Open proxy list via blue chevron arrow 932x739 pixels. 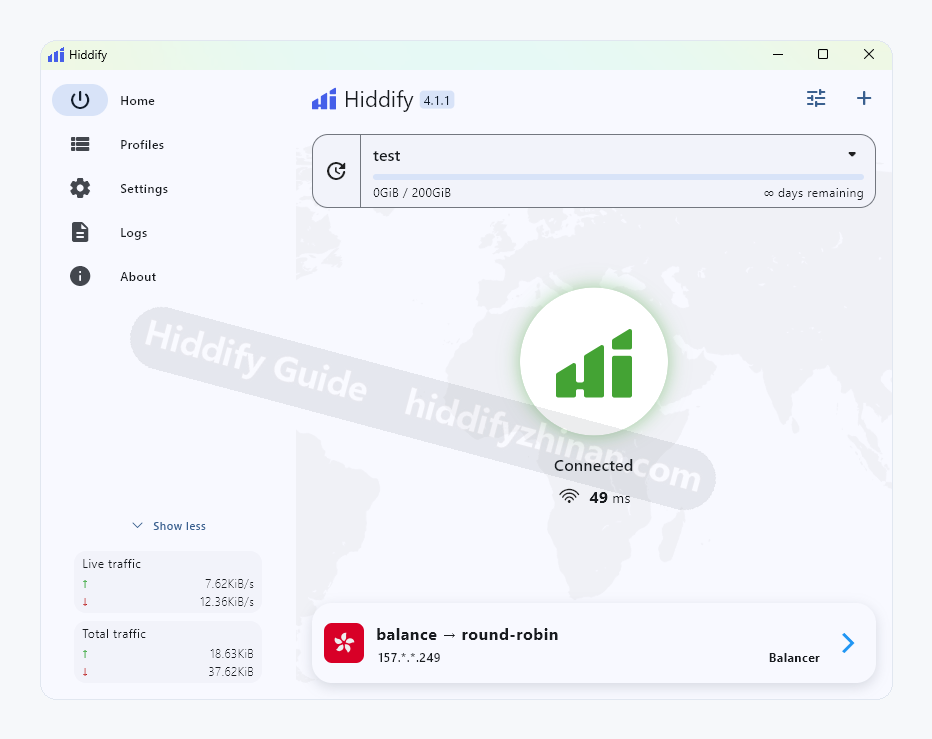pyautogui.click(x=848, y=643)
